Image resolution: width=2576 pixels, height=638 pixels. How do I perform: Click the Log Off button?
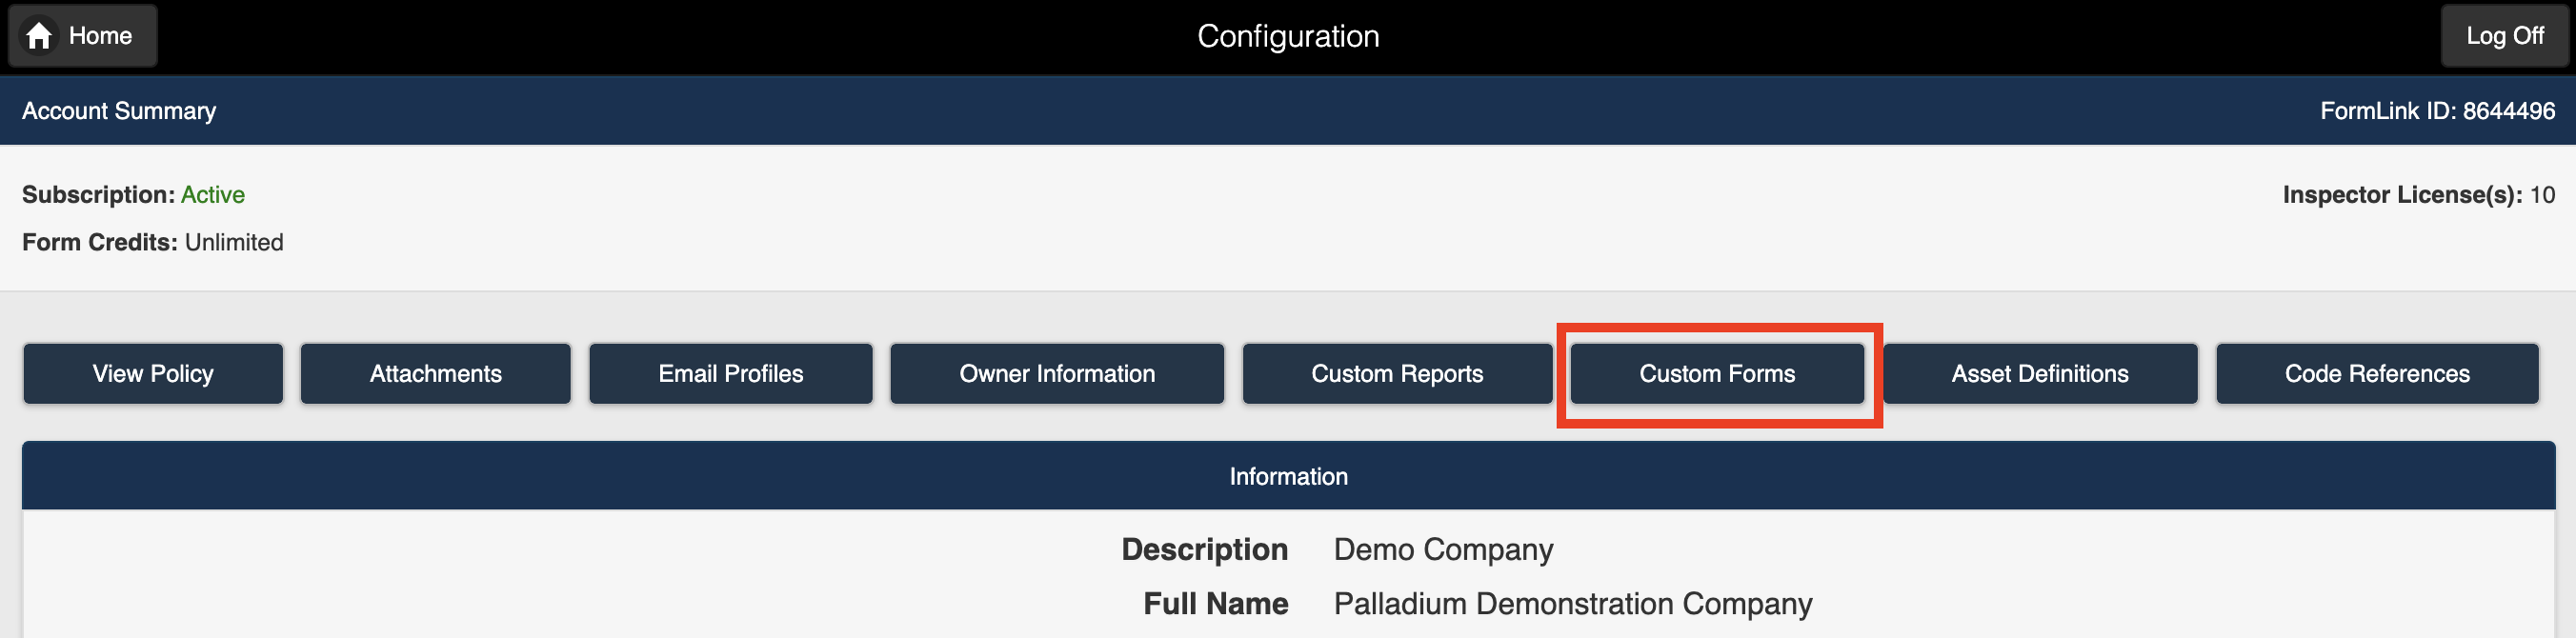coord(2503,36)
